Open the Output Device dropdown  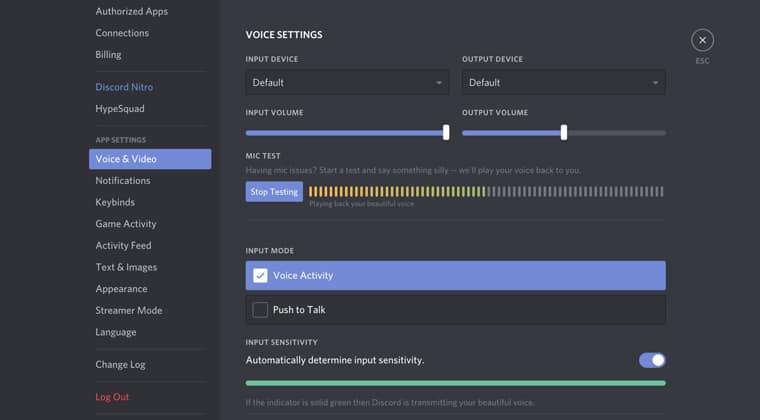click(x=563, y=83)
